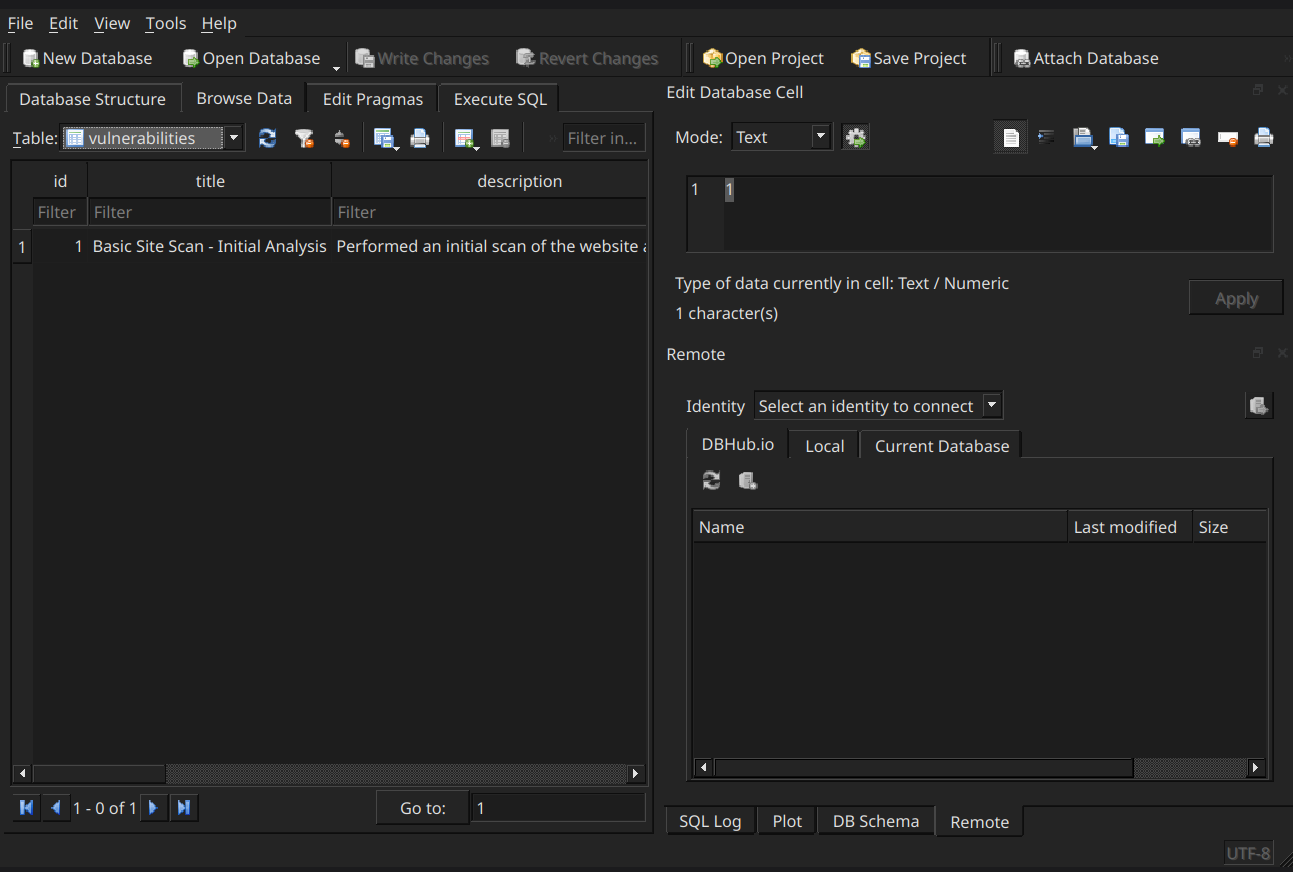Click the database icon next to remote refresh
The height and width of the screenshot is (872, 1293).
click(748, 481)
